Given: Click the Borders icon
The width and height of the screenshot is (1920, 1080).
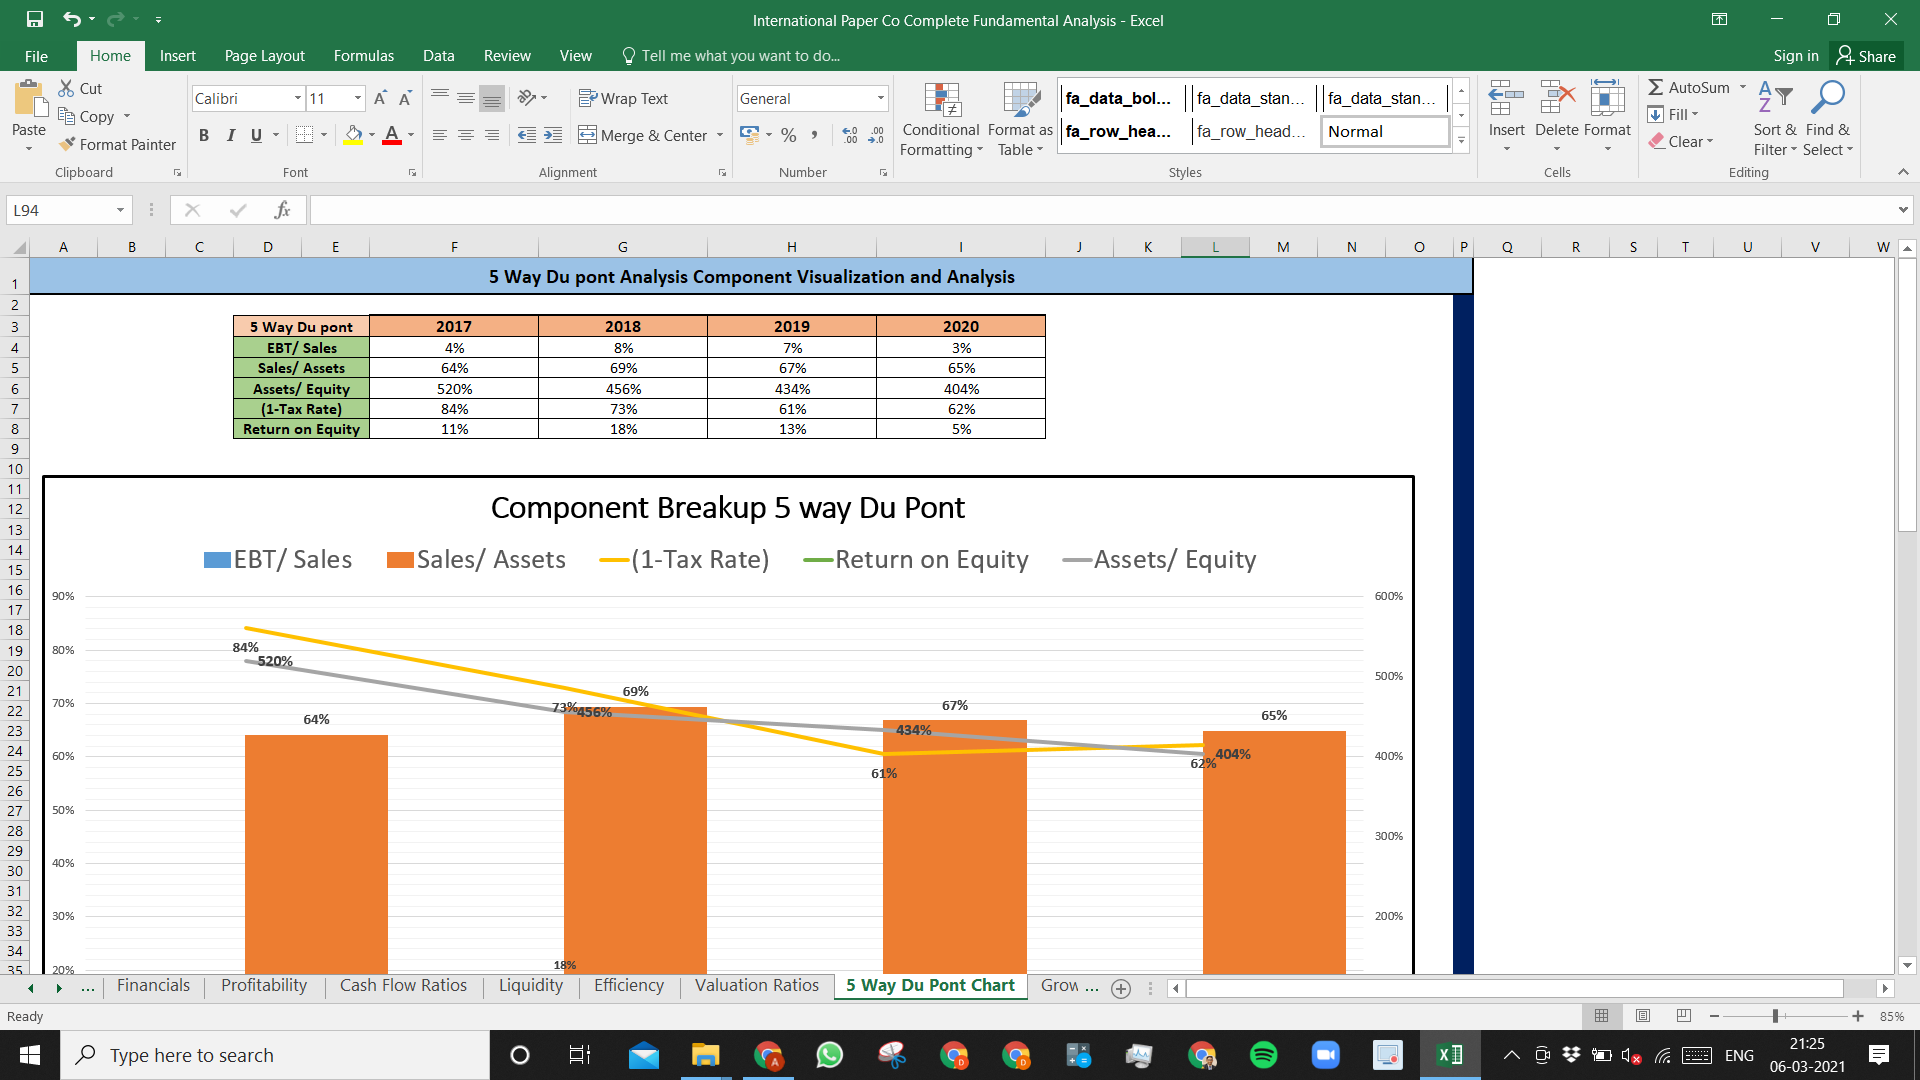Looking at the screenshot, I should point(305,135).
